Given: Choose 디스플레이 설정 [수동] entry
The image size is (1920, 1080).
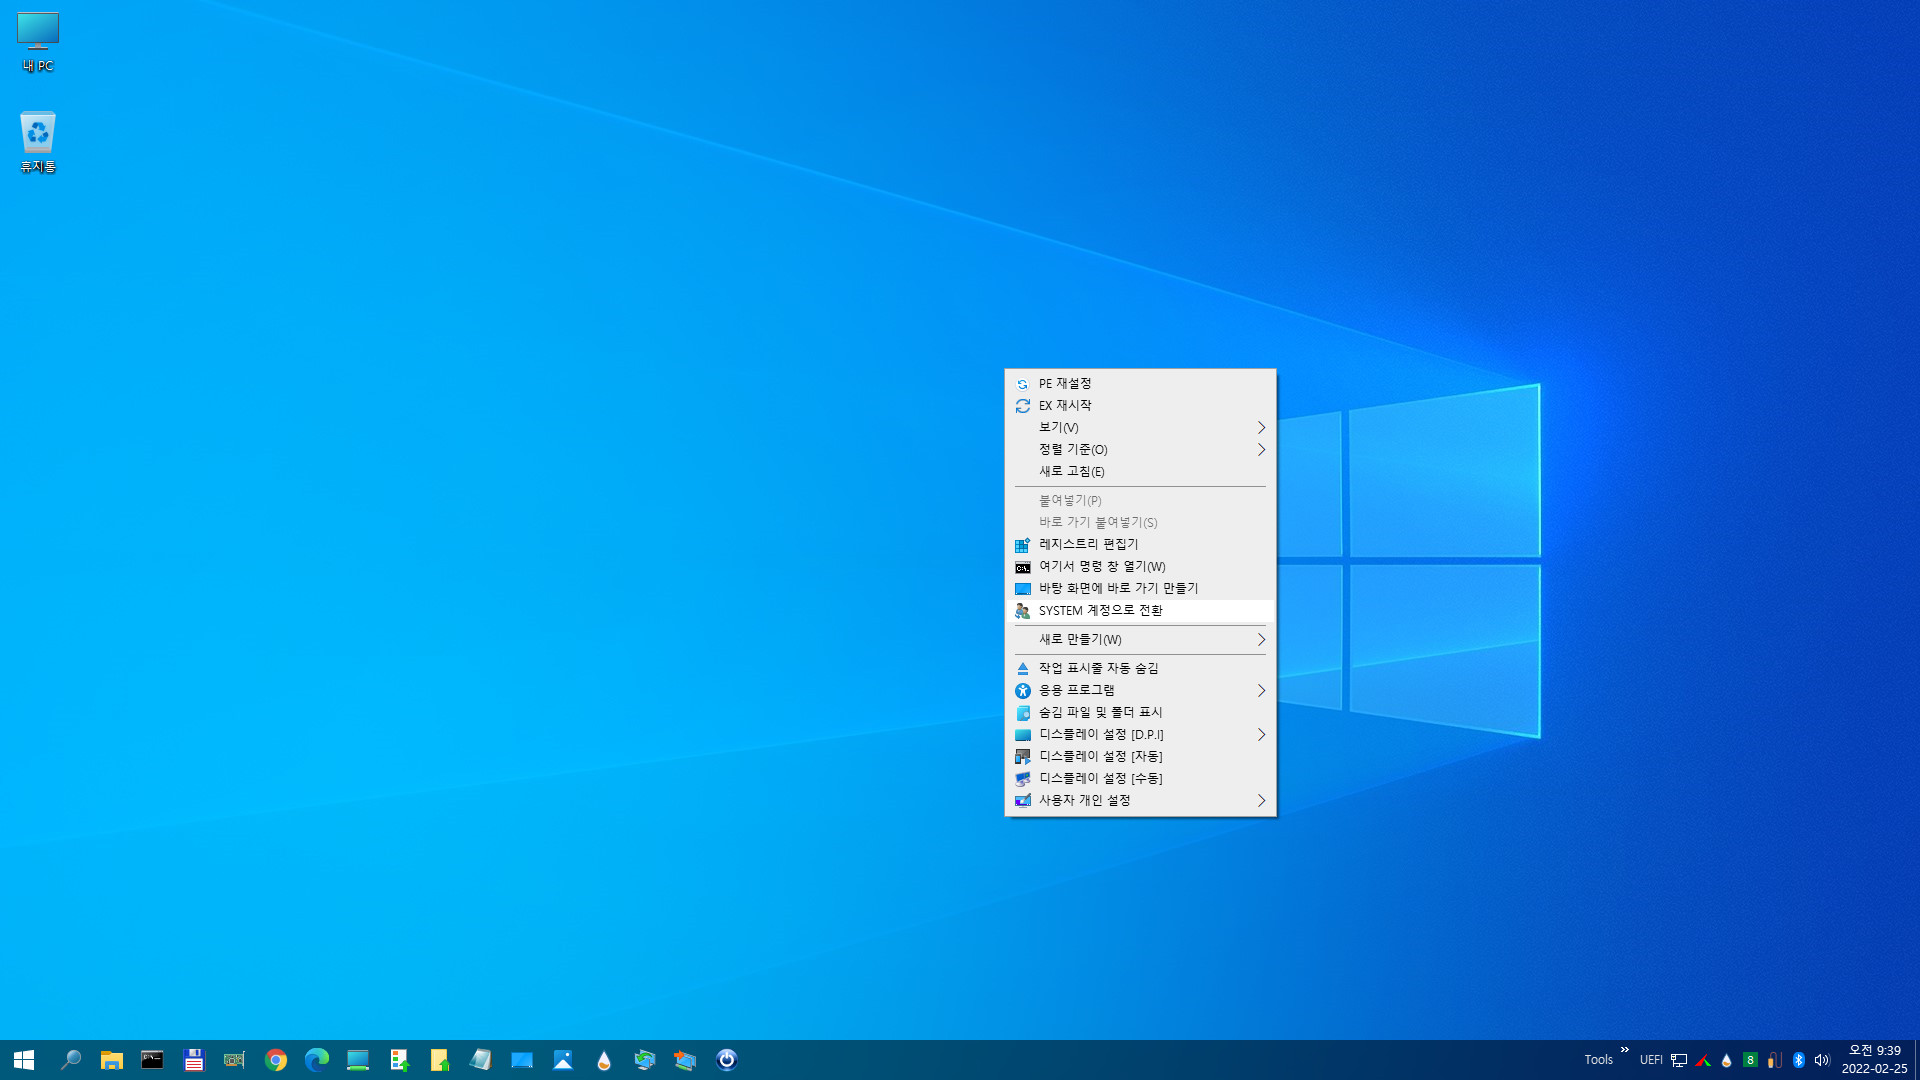Looking at the screenshot, I should [x=1140, y=779].
